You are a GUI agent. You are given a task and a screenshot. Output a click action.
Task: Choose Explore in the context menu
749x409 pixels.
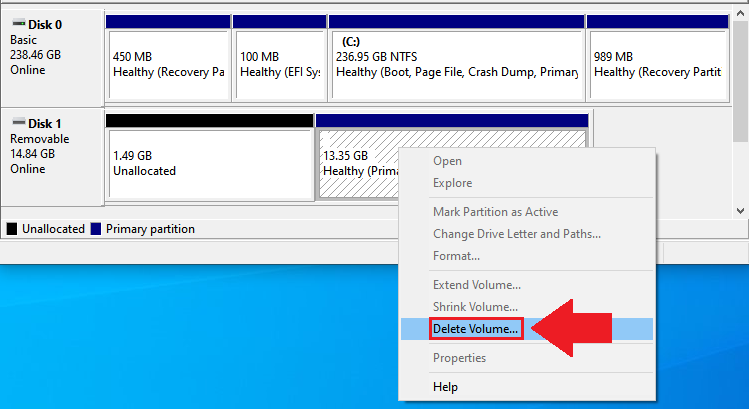526,183
